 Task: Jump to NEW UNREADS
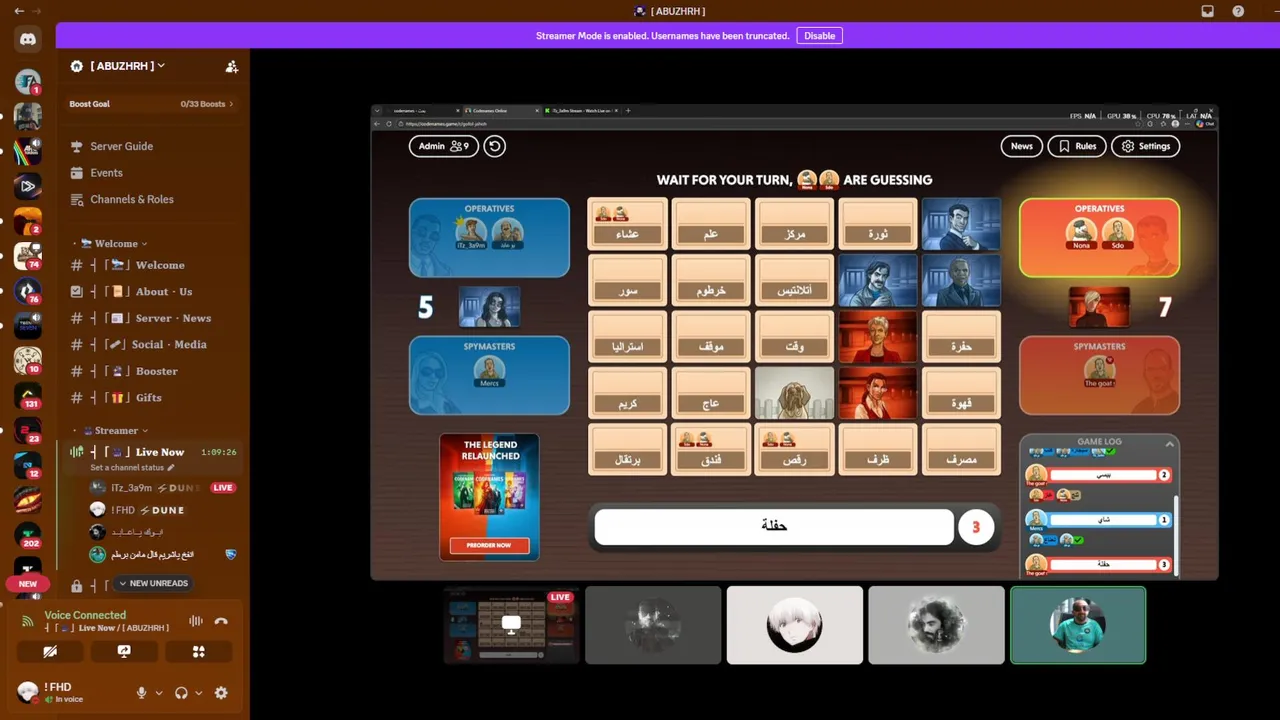click(152, 583)
